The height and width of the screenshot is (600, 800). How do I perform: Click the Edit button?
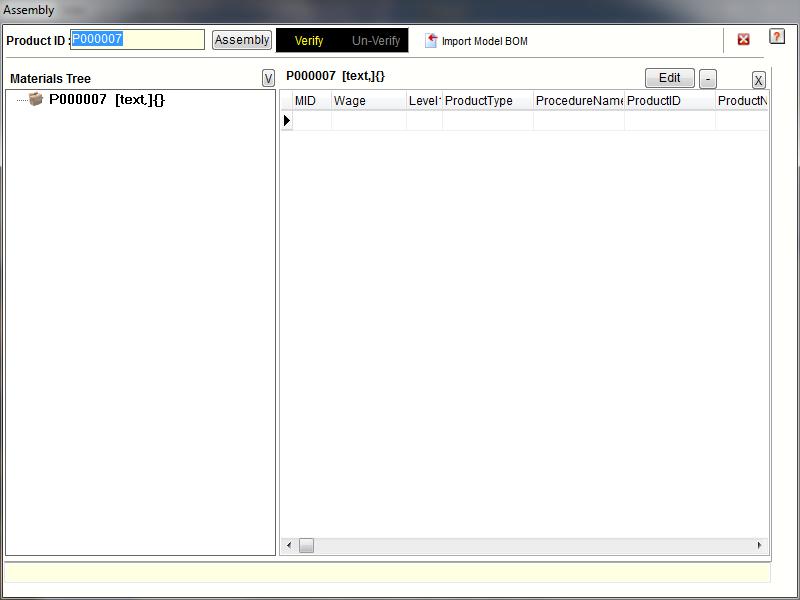(x=669, y=78)
